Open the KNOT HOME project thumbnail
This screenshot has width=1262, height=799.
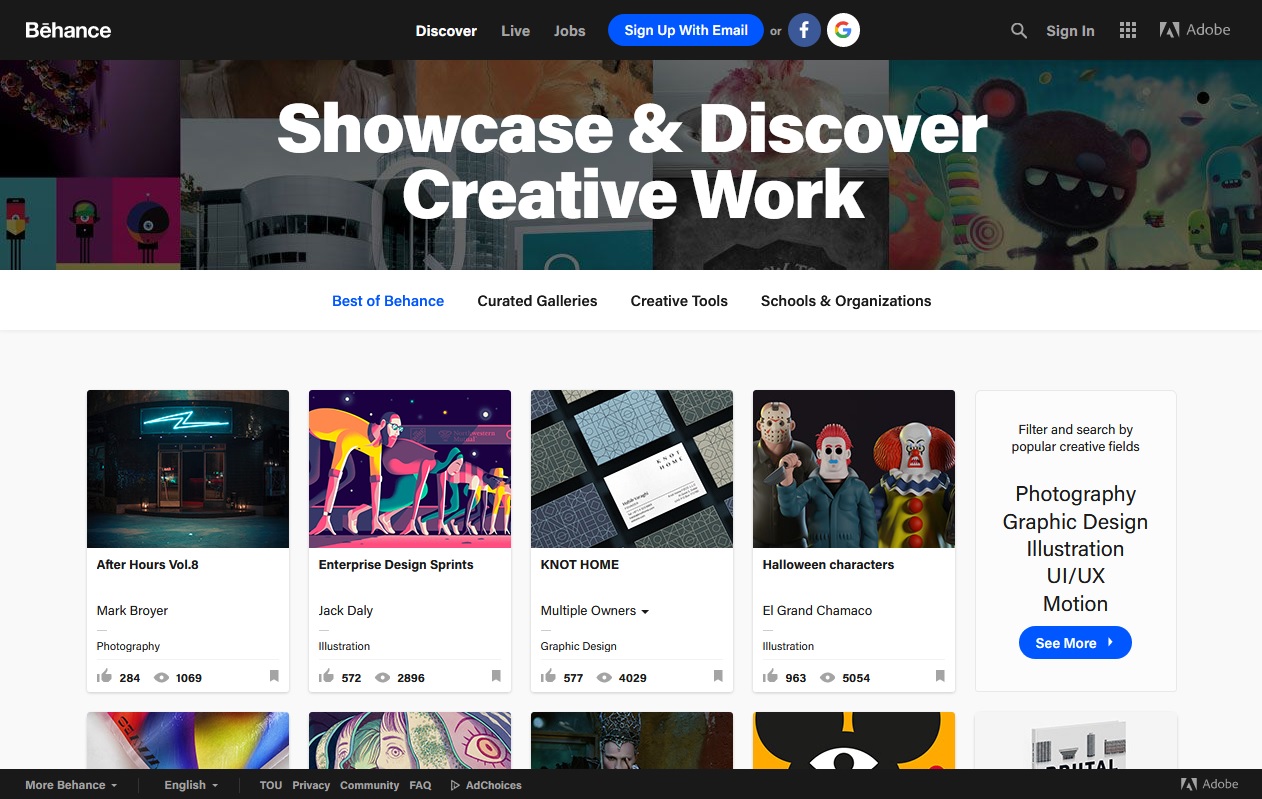tap(632, 469)
